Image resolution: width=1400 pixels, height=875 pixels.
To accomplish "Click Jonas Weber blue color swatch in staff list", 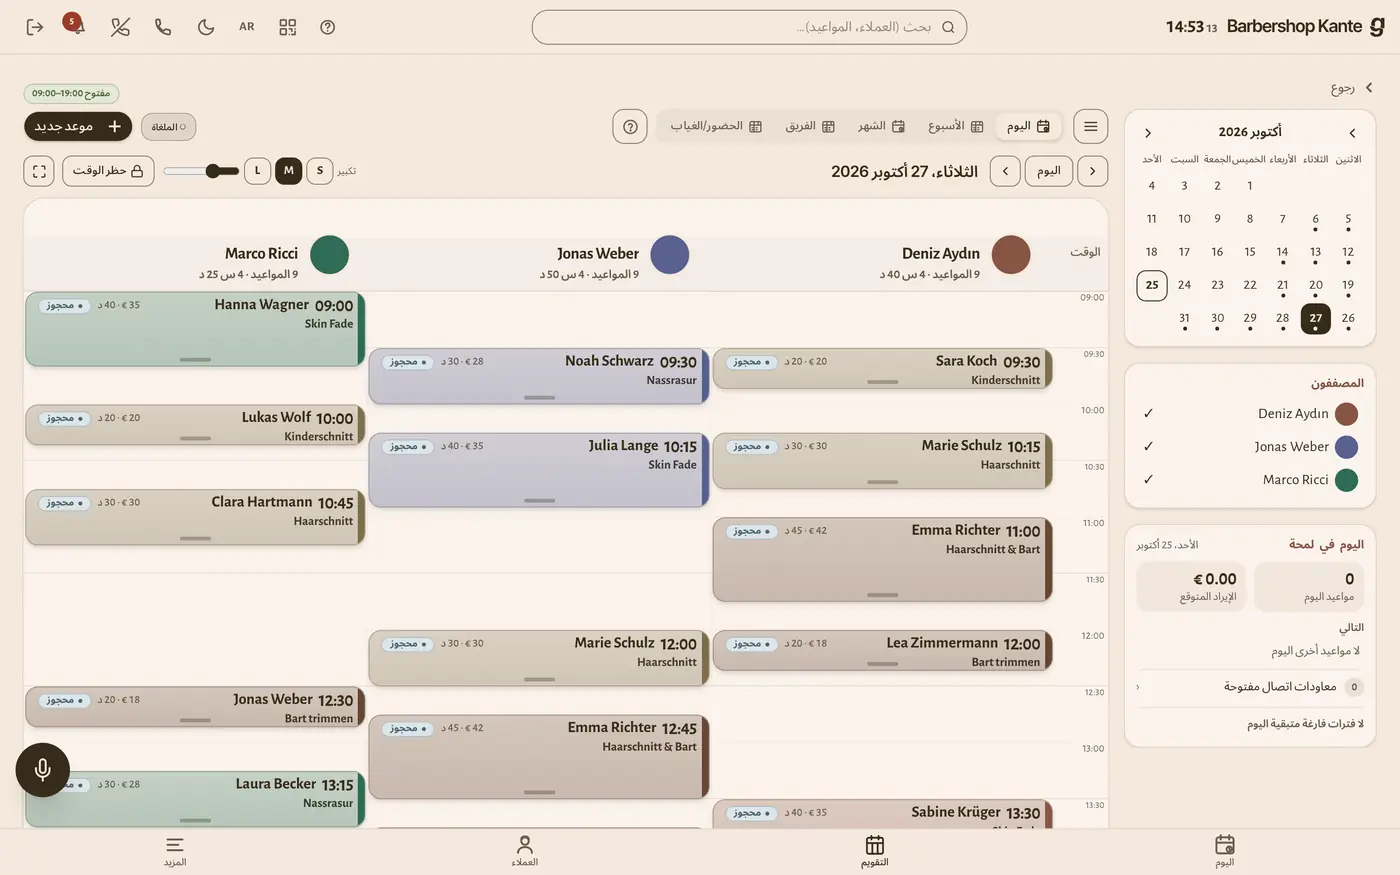I will pyautogui.click(x=1347, y=447).
